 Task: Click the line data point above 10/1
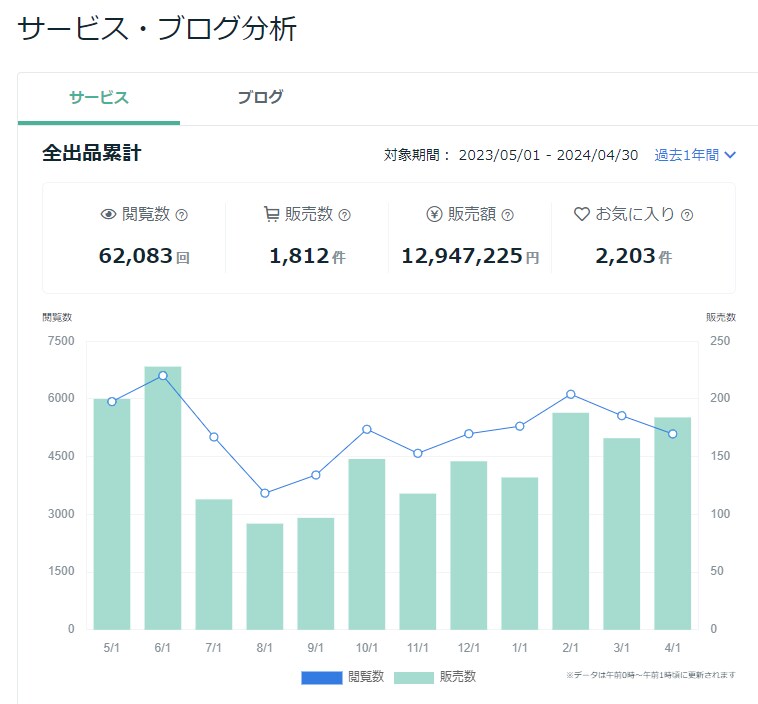tap(367, 429)
